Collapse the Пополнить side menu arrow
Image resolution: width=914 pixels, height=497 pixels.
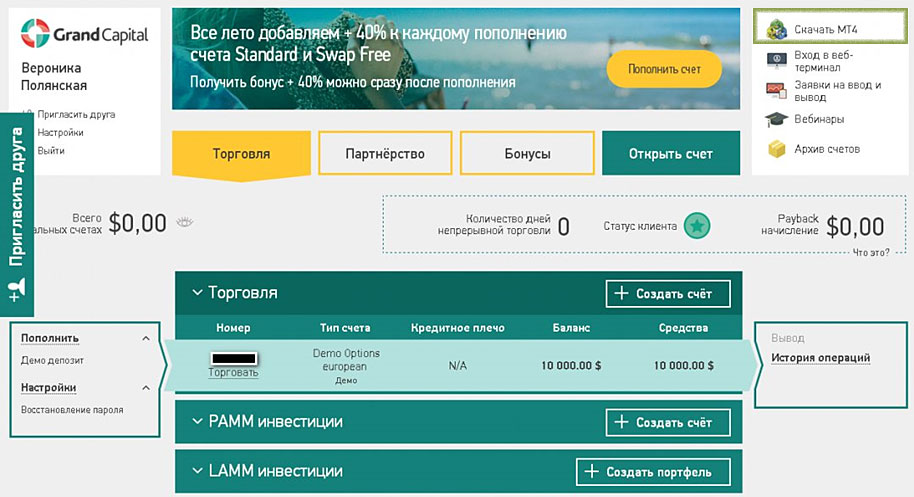tap(146, 338)
